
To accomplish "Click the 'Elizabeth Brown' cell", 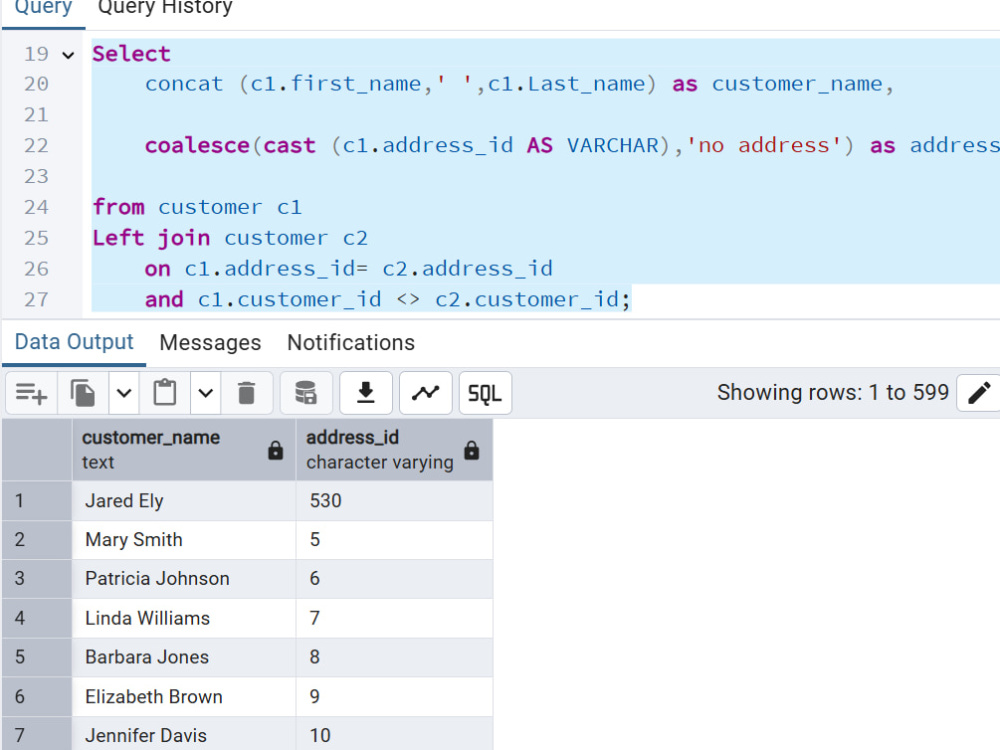I will coord(184,697).
